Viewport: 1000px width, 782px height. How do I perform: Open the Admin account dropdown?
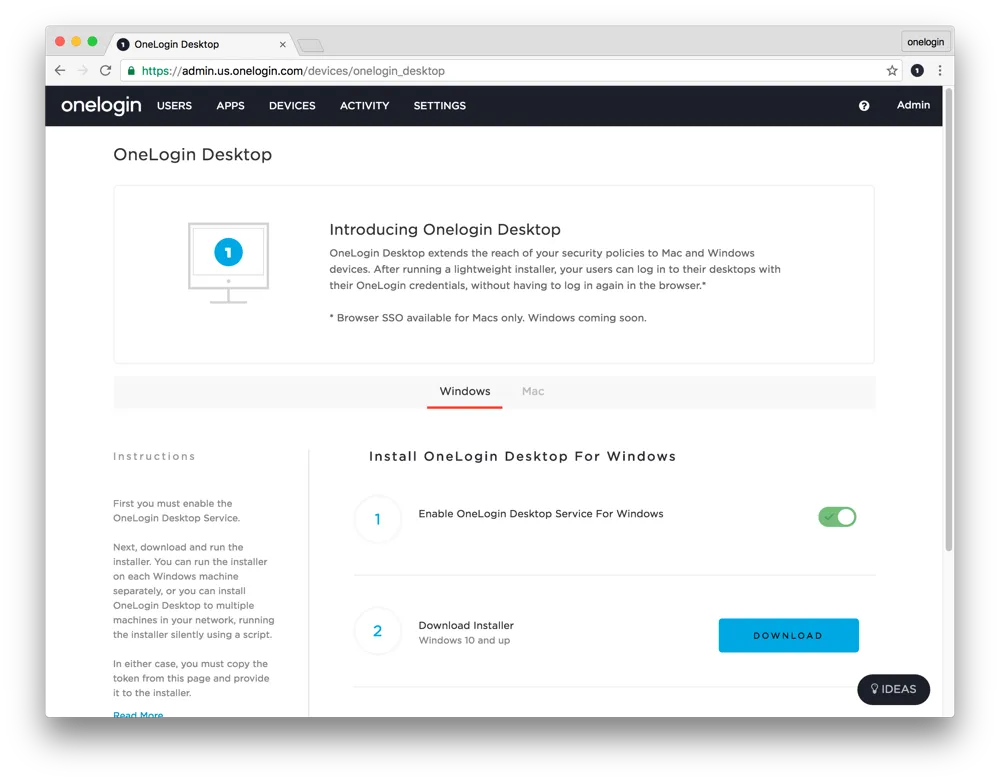tap(913, 105)
